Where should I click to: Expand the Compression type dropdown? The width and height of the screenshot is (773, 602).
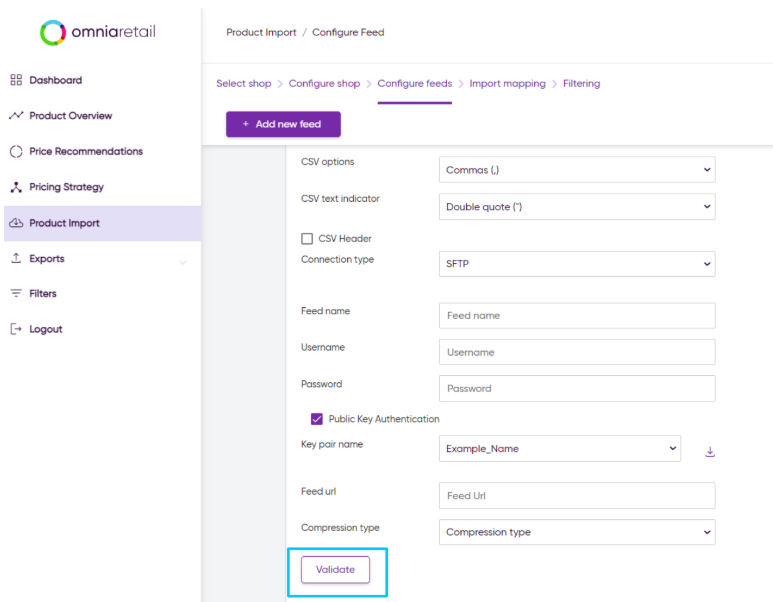pos(577,532)
